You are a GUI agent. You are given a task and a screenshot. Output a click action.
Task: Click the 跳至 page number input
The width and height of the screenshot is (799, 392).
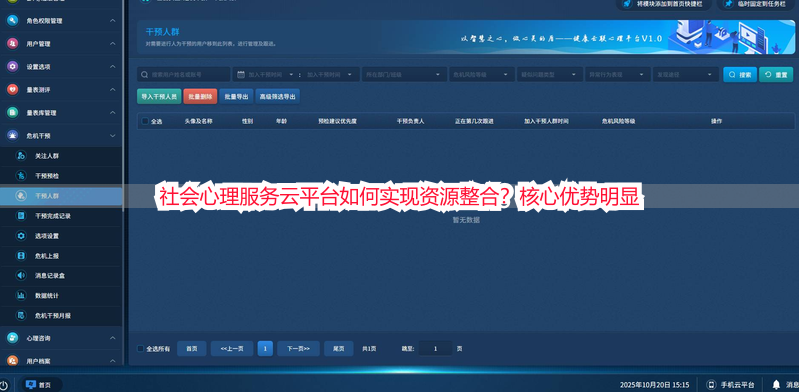(435, 349)
